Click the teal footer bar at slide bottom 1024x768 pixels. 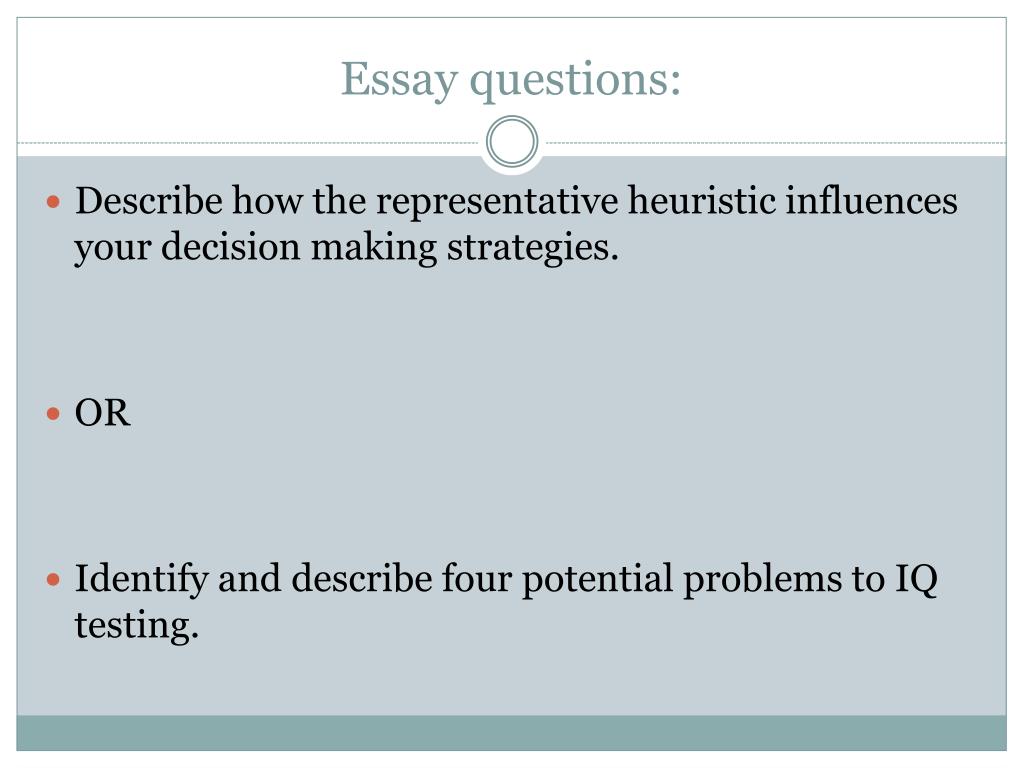click(x=511, y=733)
